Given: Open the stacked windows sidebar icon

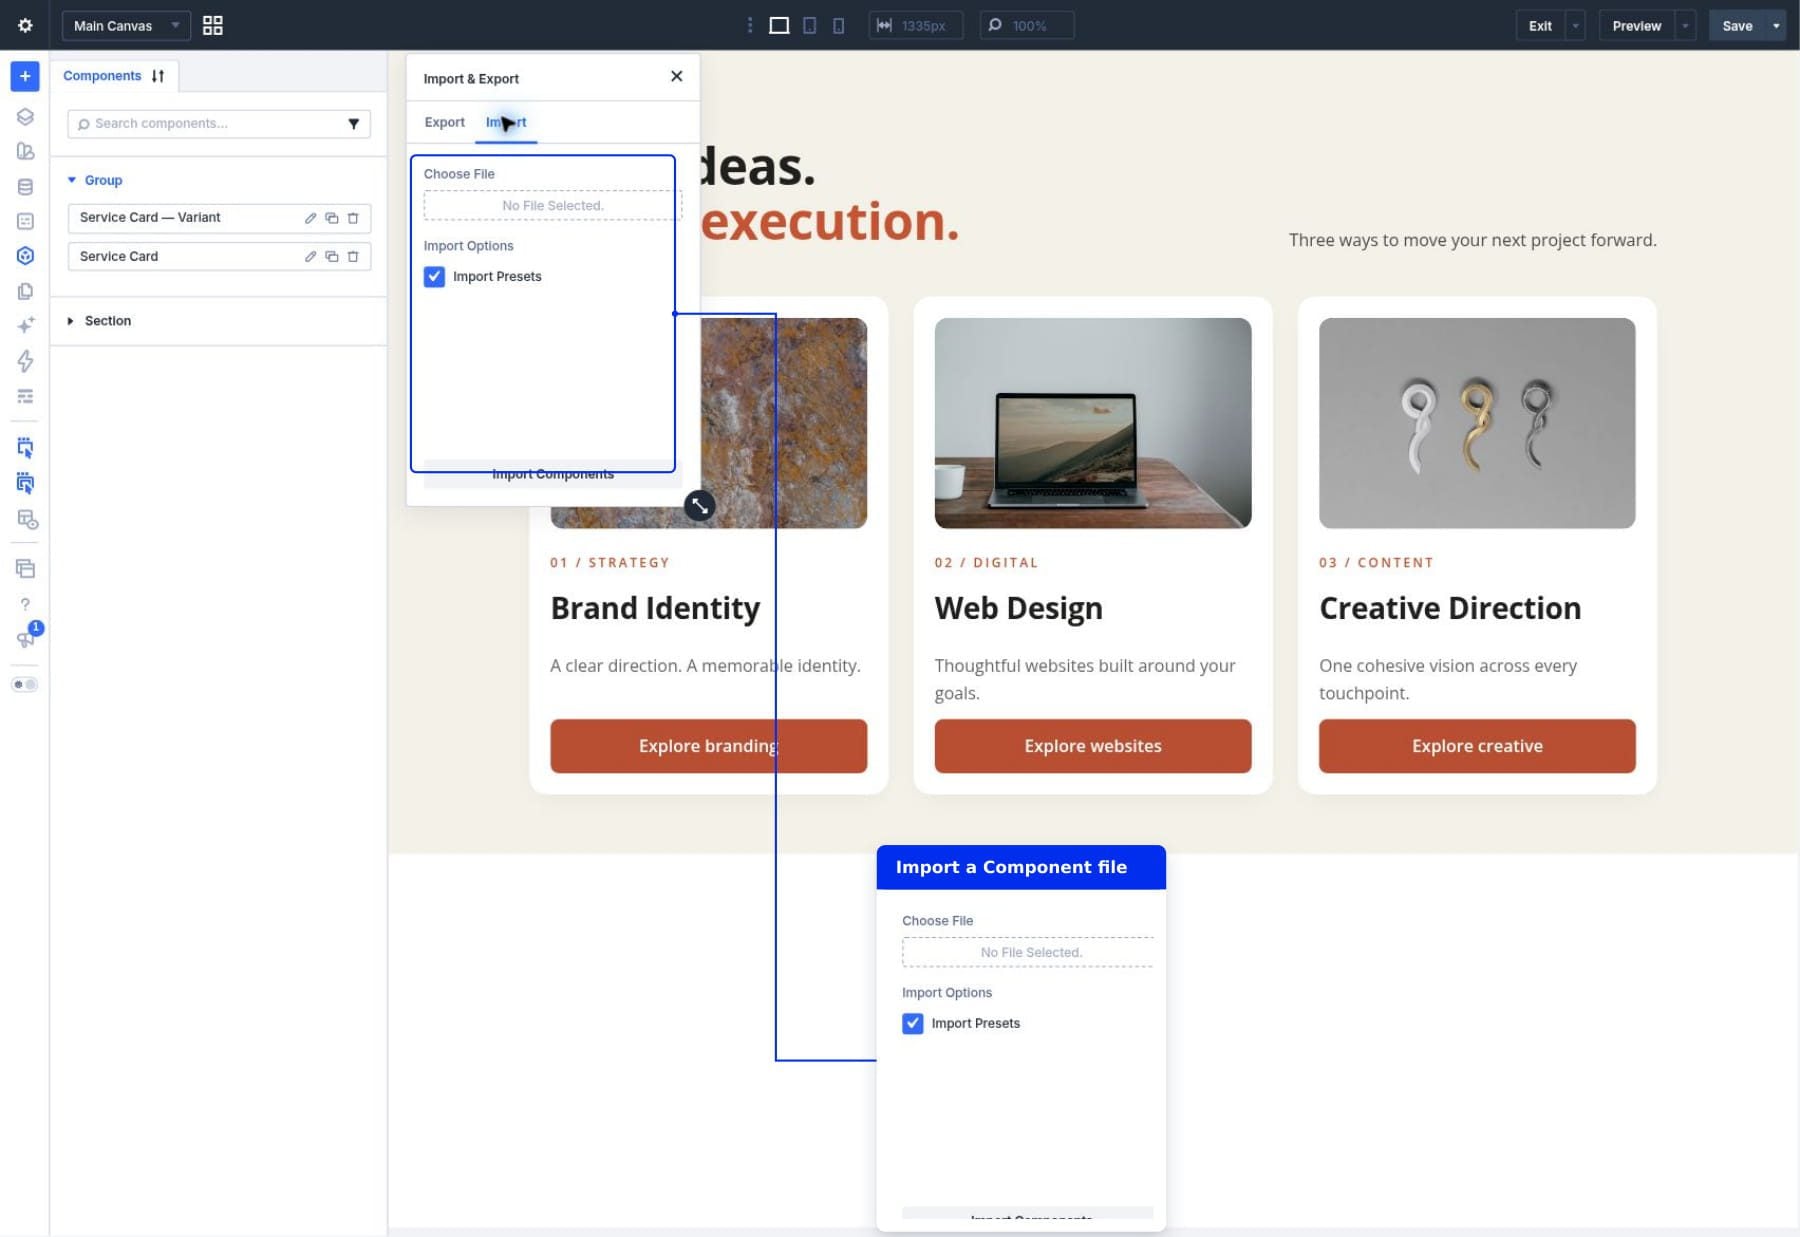Looking at the screenshot, I should [x=25, y=568].
